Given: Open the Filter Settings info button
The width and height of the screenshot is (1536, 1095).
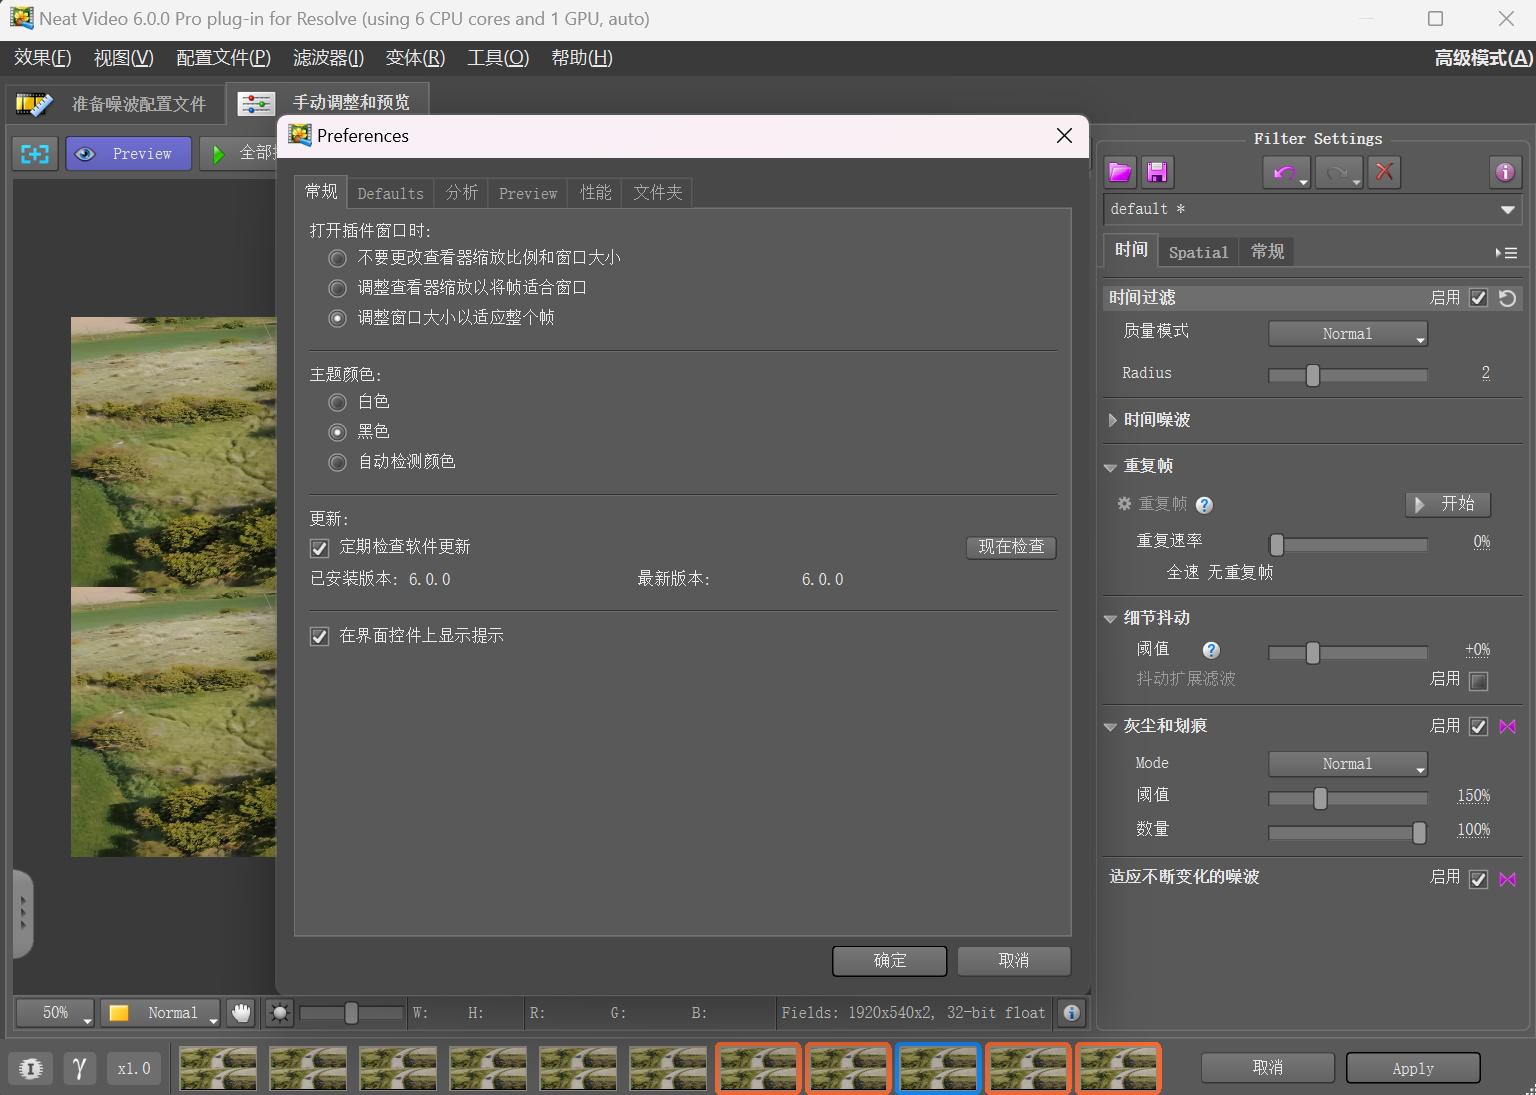Looking at the screenshot, I should [1505, 172].
